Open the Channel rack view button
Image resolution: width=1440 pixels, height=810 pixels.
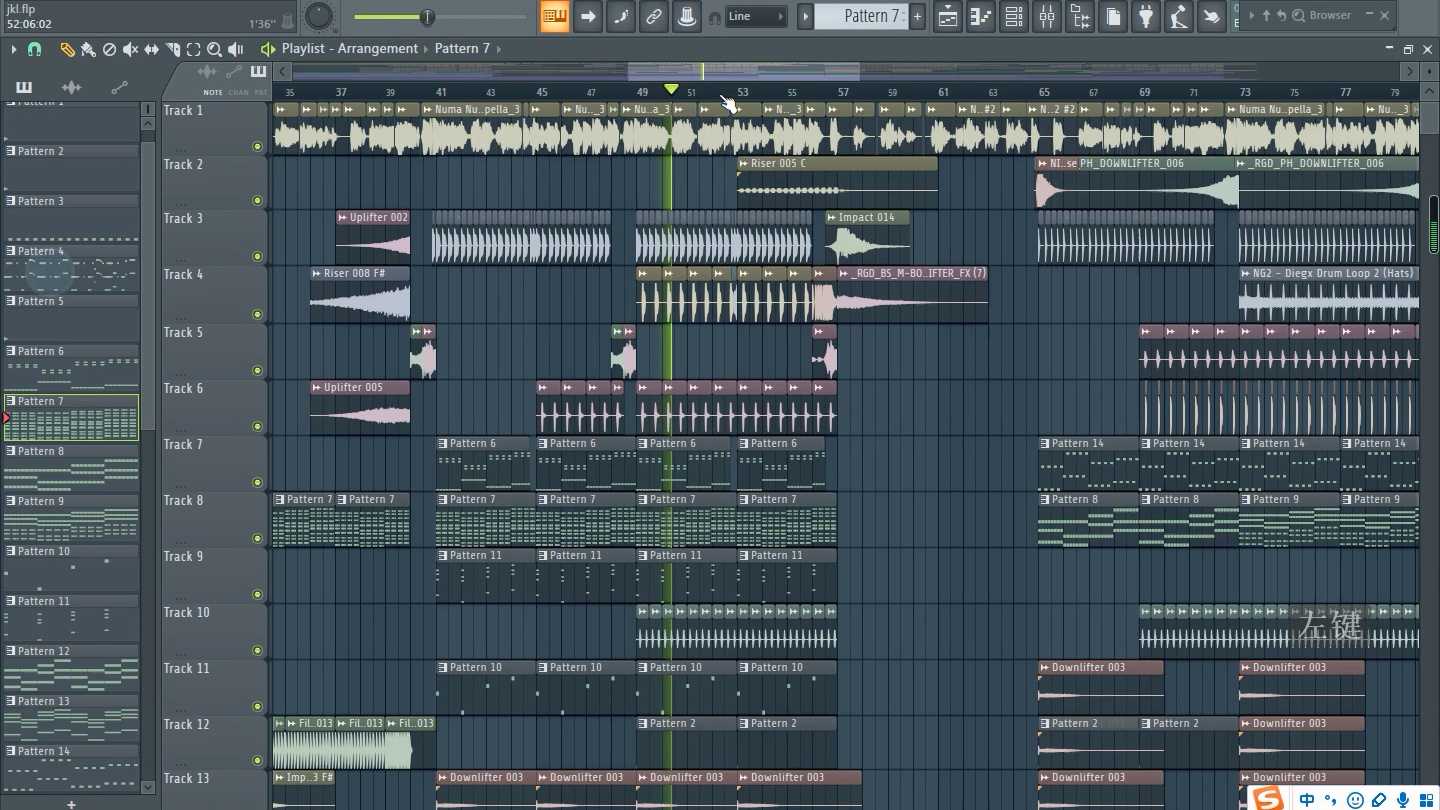[1014, 16]
